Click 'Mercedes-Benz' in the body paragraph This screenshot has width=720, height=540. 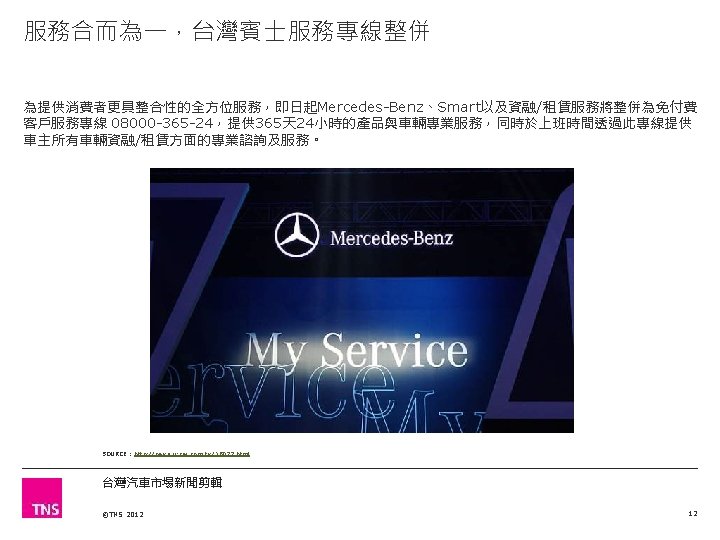tap(370, 107)
